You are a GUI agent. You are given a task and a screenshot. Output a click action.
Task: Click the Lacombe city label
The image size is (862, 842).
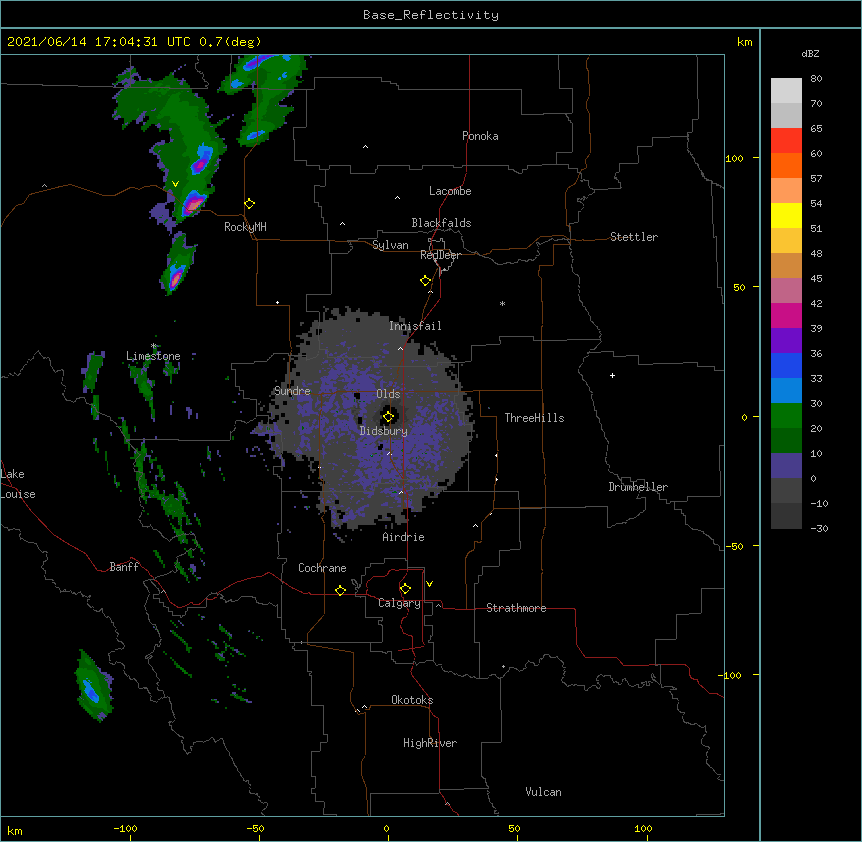tap(450, 191)
